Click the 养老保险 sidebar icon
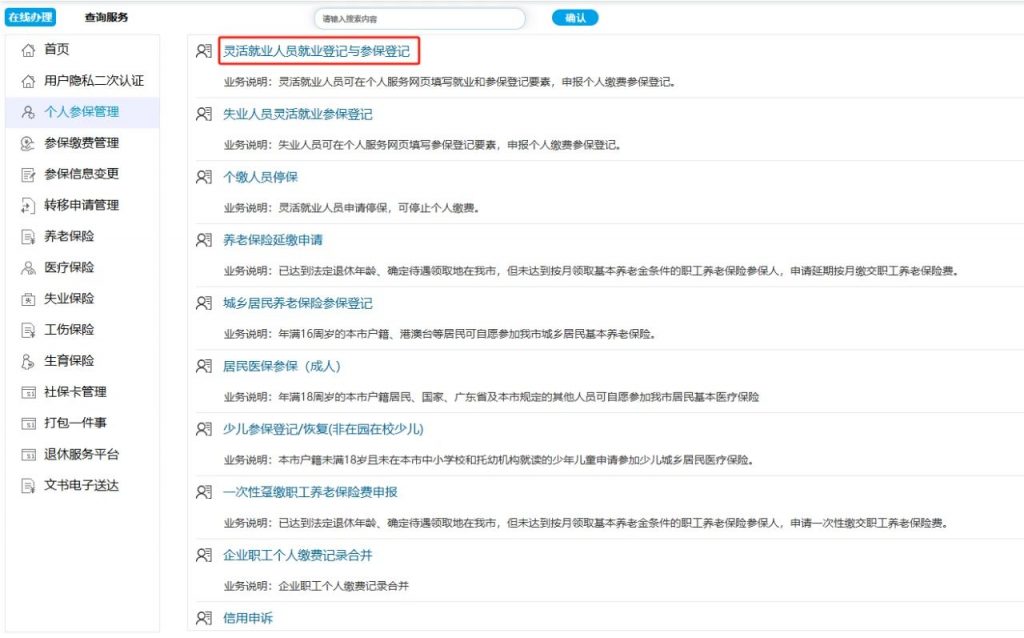Image resolution: width=1024 pixels, height=638 pixels. [28, 236]
